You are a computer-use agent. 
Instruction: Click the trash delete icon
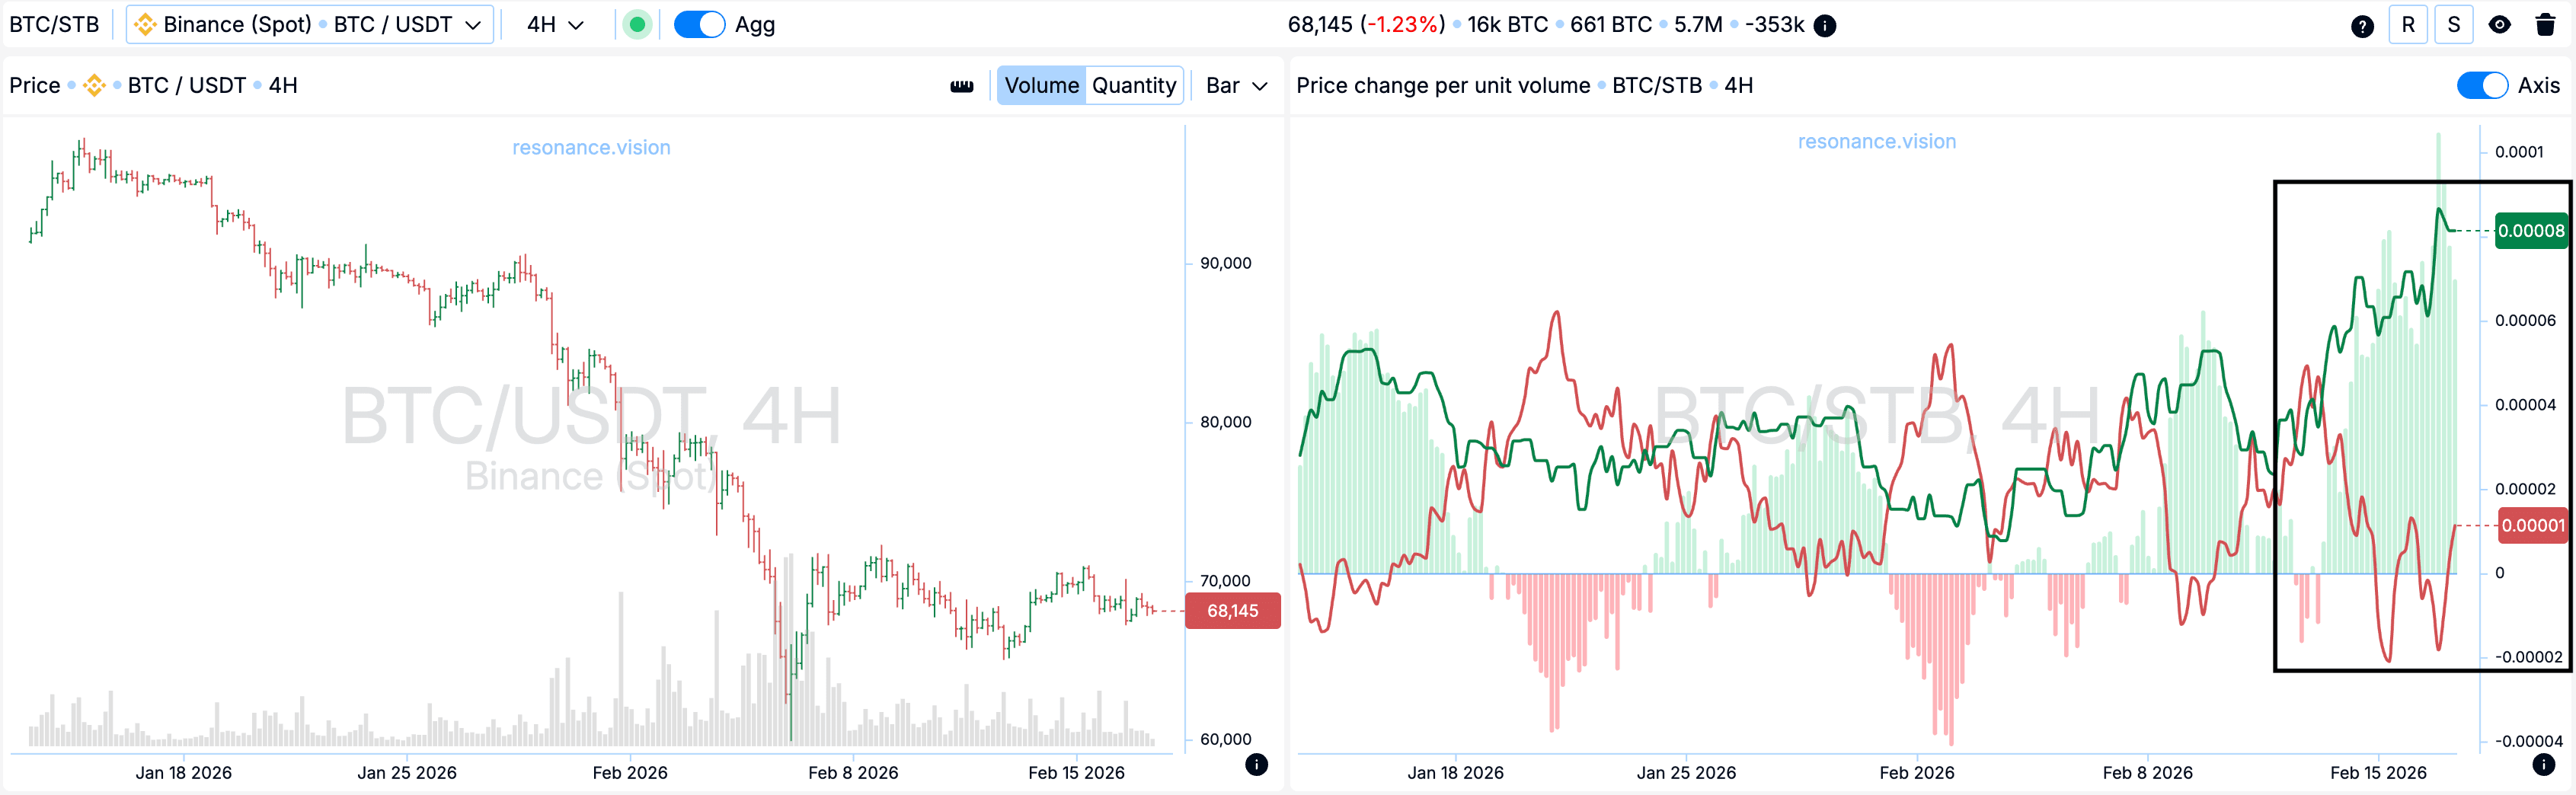click(x=2545, y=26)
